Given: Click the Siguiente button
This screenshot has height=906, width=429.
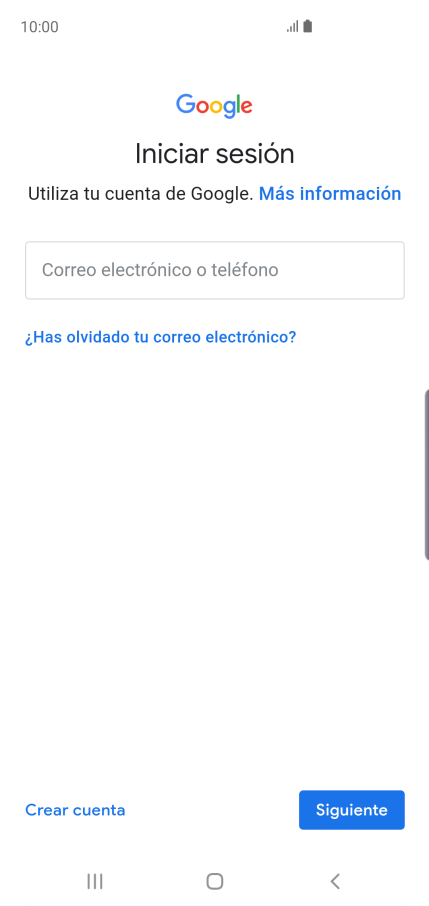Looking at the screenshot, I should tap(352, 810).
